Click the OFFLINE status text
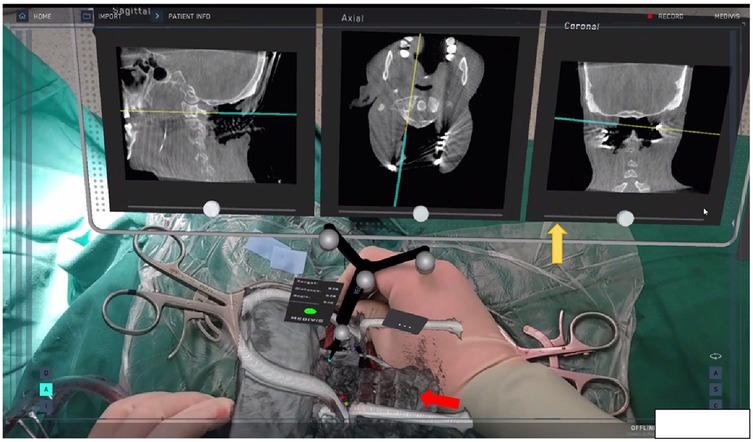This screenshot has height=442, width=753. pos(643,428)
